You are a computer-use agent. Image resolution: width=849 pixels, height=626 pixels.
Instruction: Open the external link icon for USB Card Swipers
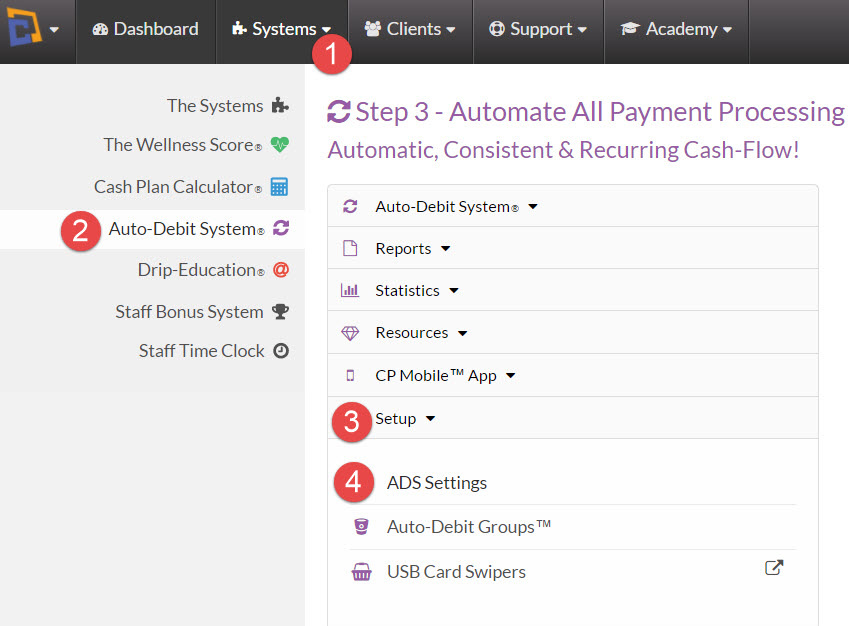(x=774, y=566)
